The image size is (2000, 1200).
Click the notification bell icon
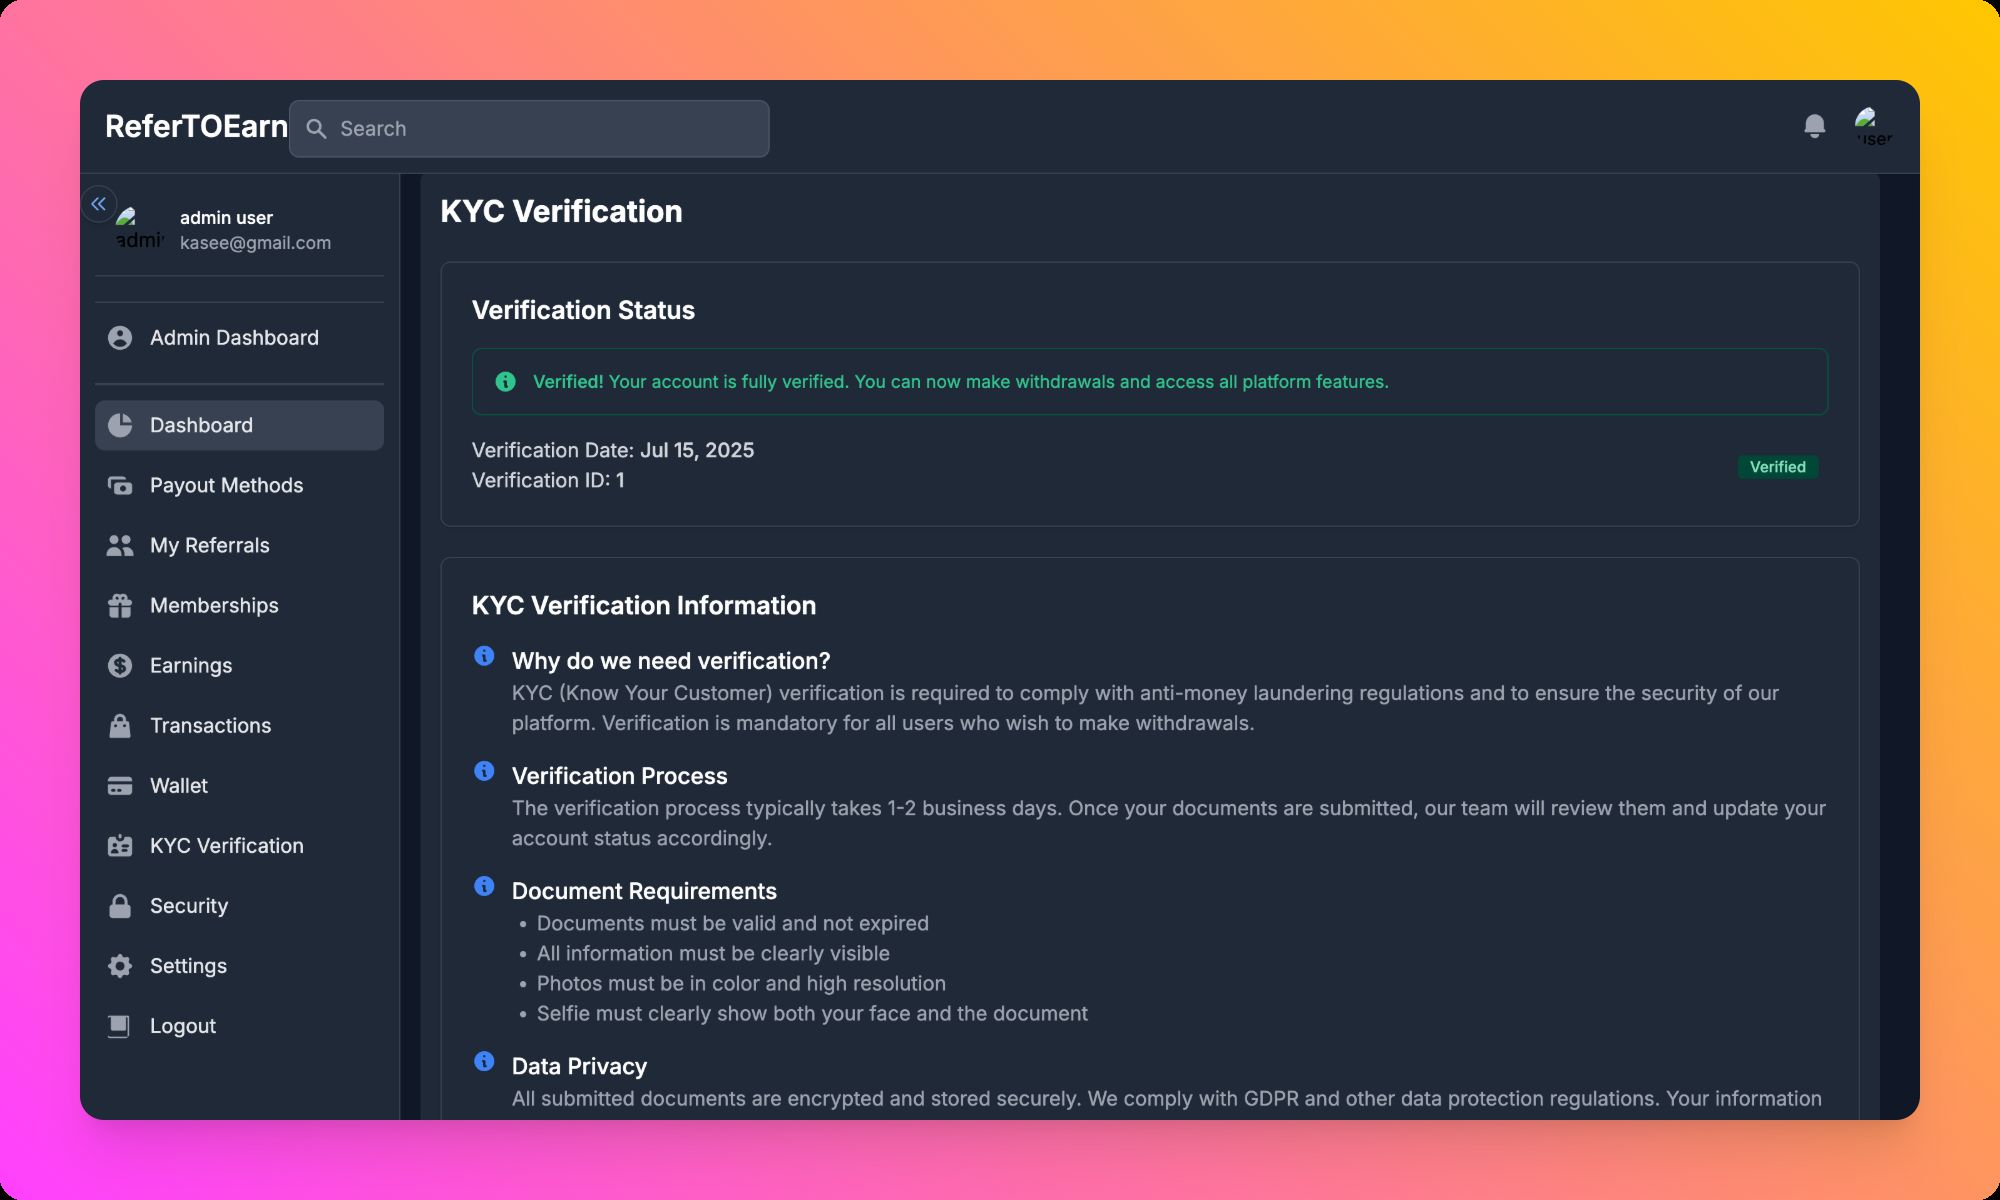pyautogui.click(x=1814, y=126)
